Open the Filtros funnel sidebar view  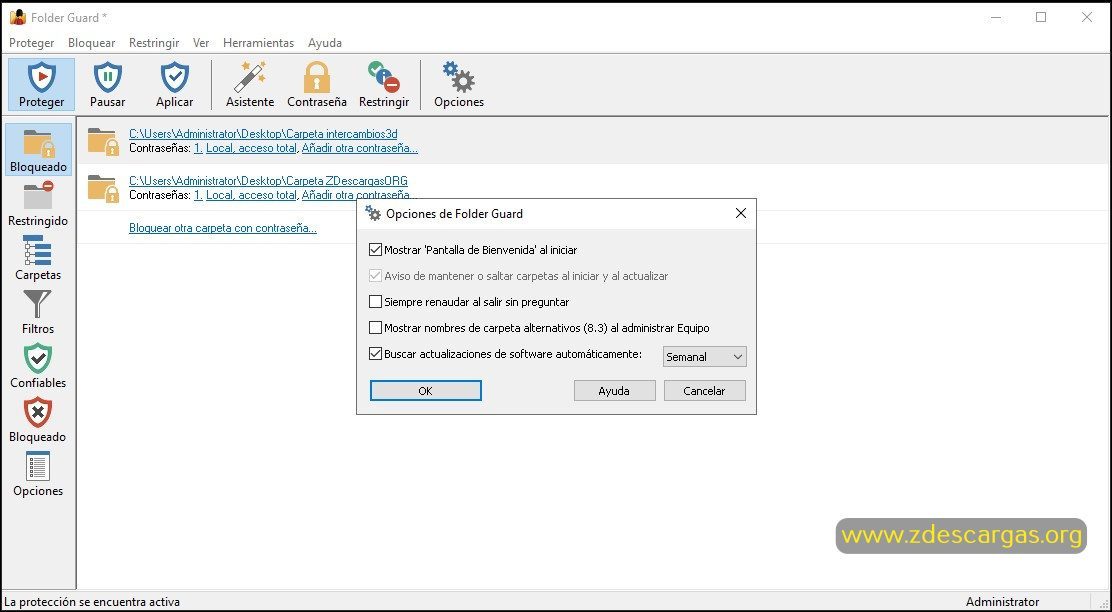38,312
